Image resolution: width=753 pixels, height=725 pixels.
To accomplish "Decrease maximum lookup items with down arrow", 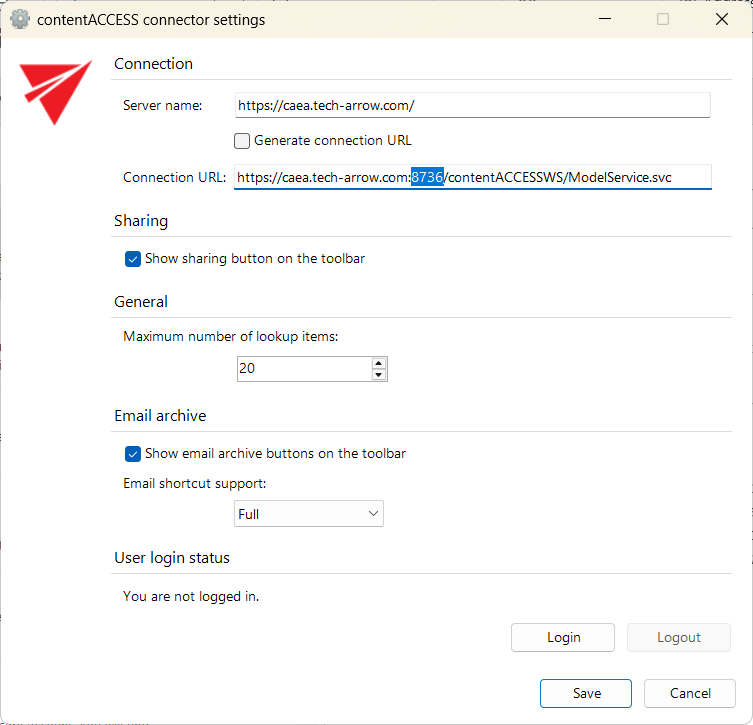I will [x=378, y=375].
